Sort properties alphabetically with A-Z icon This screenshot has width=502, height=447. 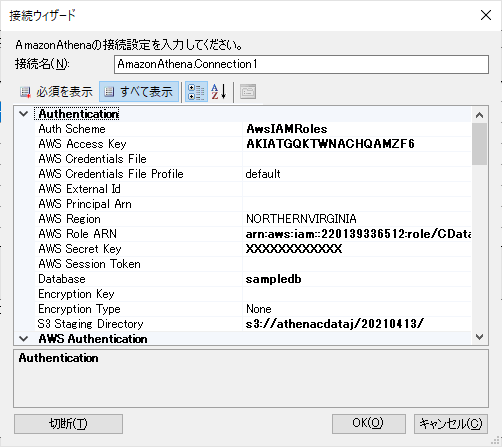(219, 92)
